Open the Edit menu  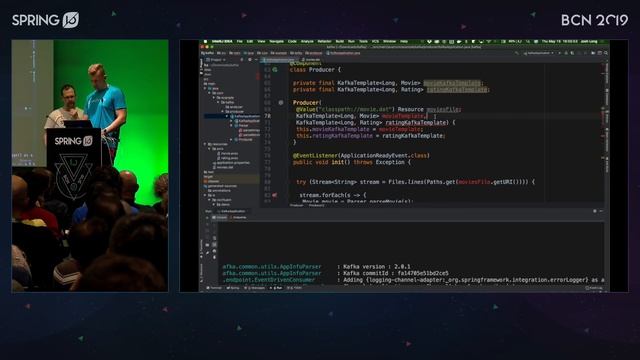click(250, 42)
